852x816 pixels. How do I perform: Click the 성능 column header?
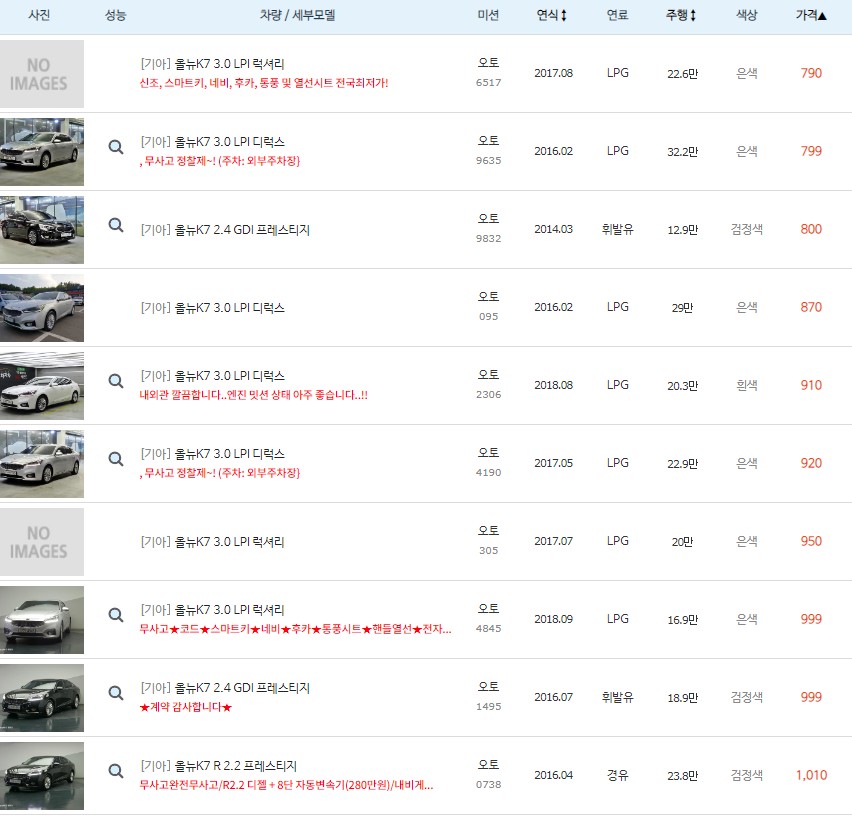pyautogui.click(x=115, y=15)
